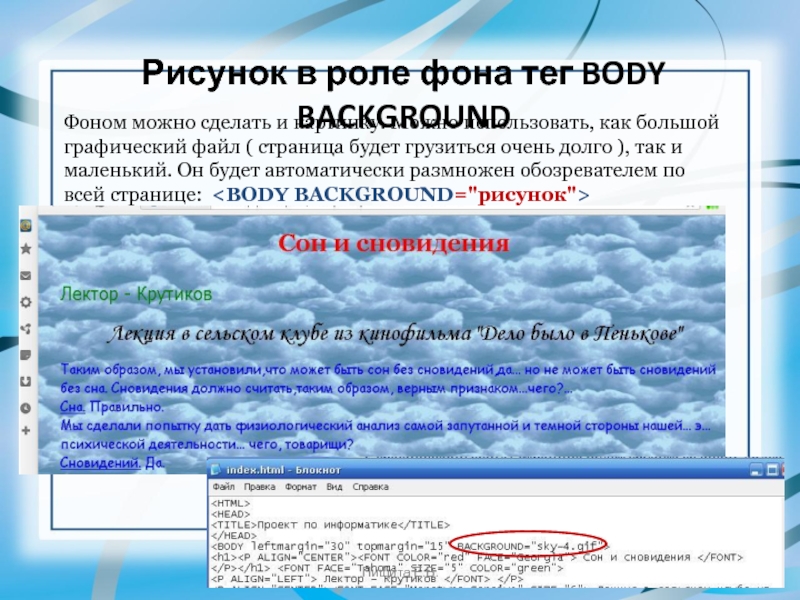This screenshot has height=600, width=800.
Task: Click the Notepad document icon in title bar
Action: point(216,470)
